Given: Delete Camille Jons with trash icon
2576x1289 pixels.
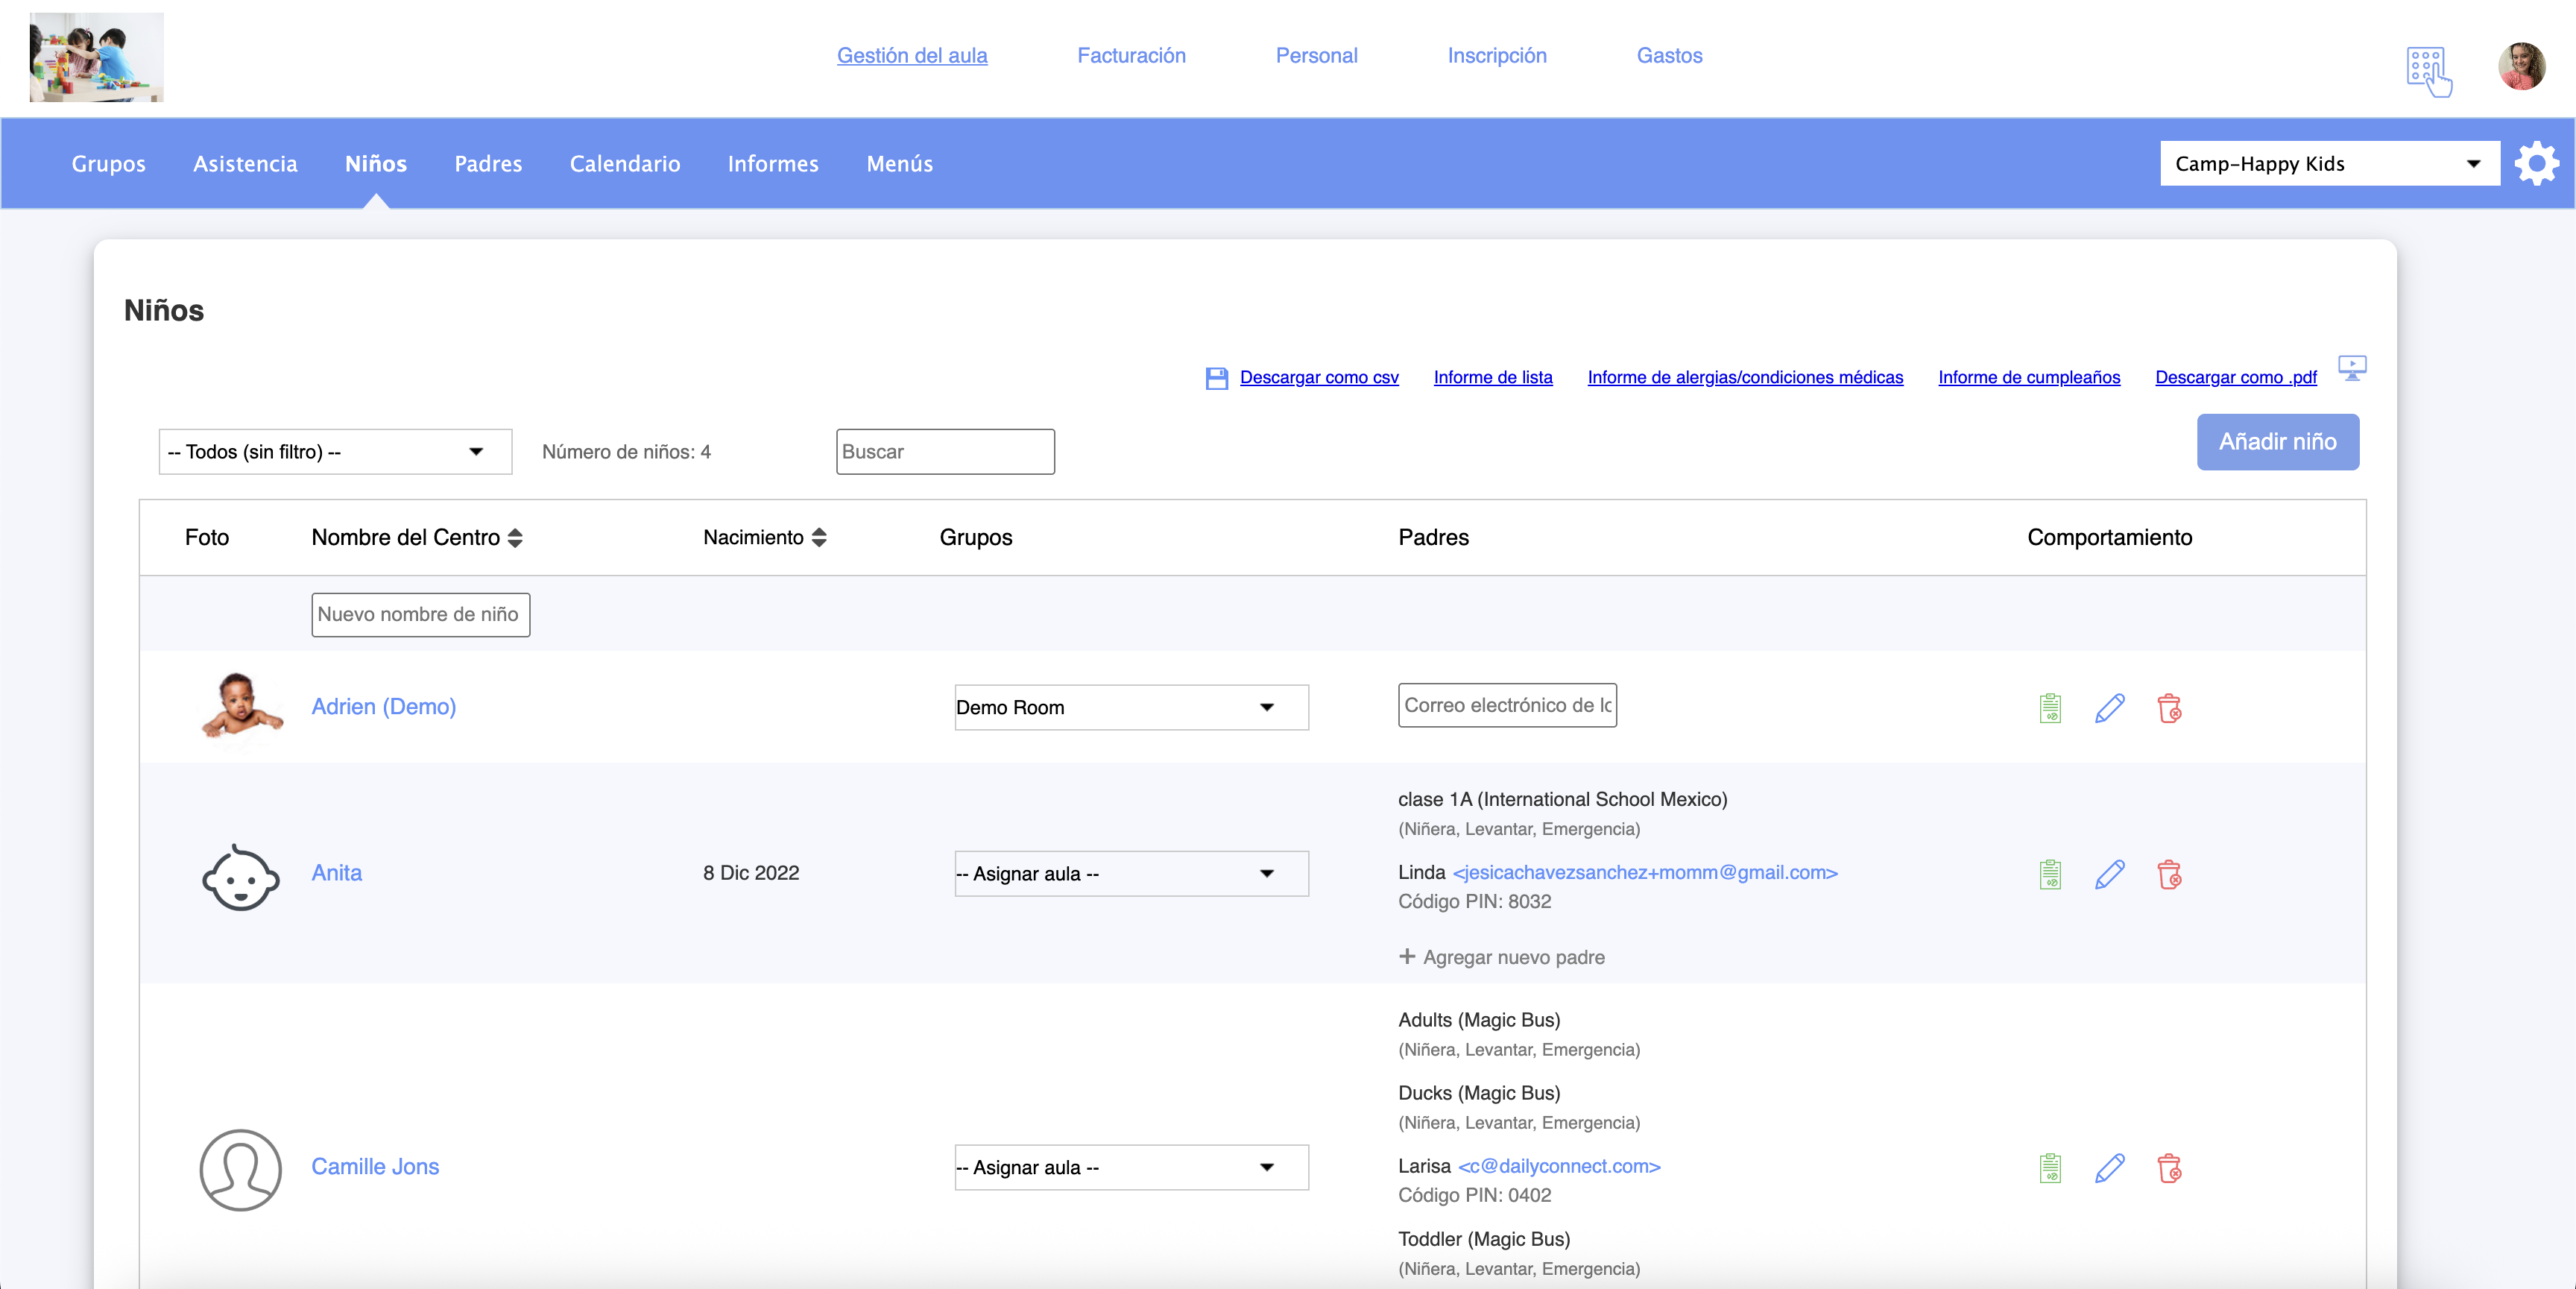Looking at the screenshot, I should point(2169,1168).
